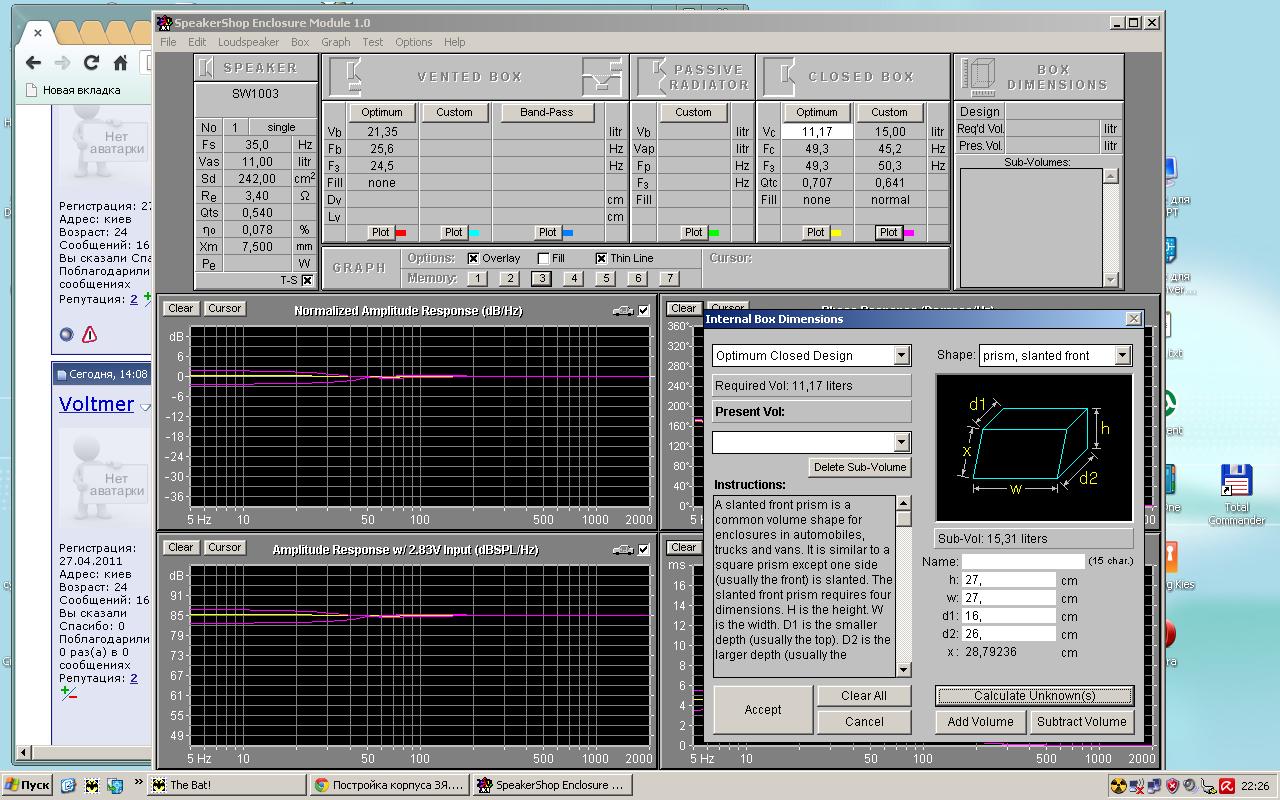
Task: Enable the Fill graph option
Action: 544,258
